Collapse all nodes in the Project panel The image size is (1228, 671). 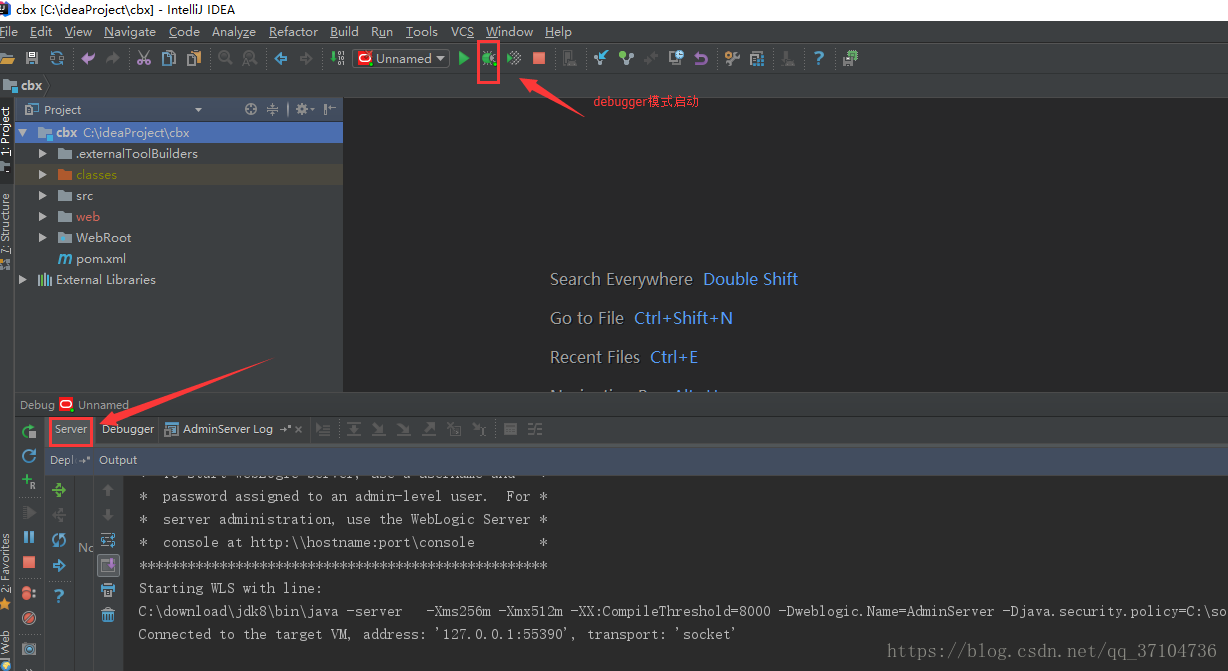273,109
